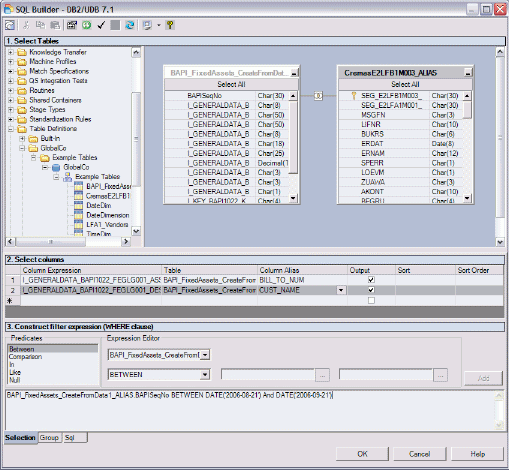Click the Knowledge Transfer folder icon
Image resolution: width=509 pixels, height=470 pixels.
(22, 52)
